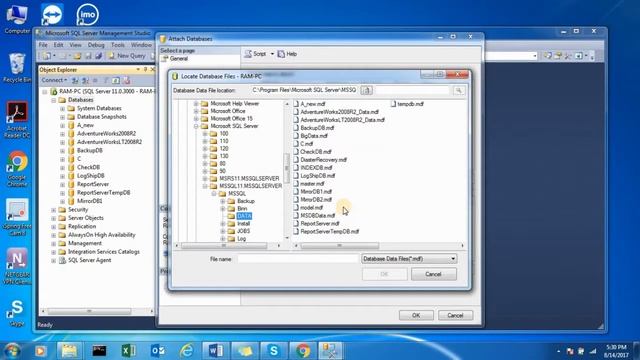
Task: Open TeamViewer desktop shortcut
Action: click(x=52, y=15)
